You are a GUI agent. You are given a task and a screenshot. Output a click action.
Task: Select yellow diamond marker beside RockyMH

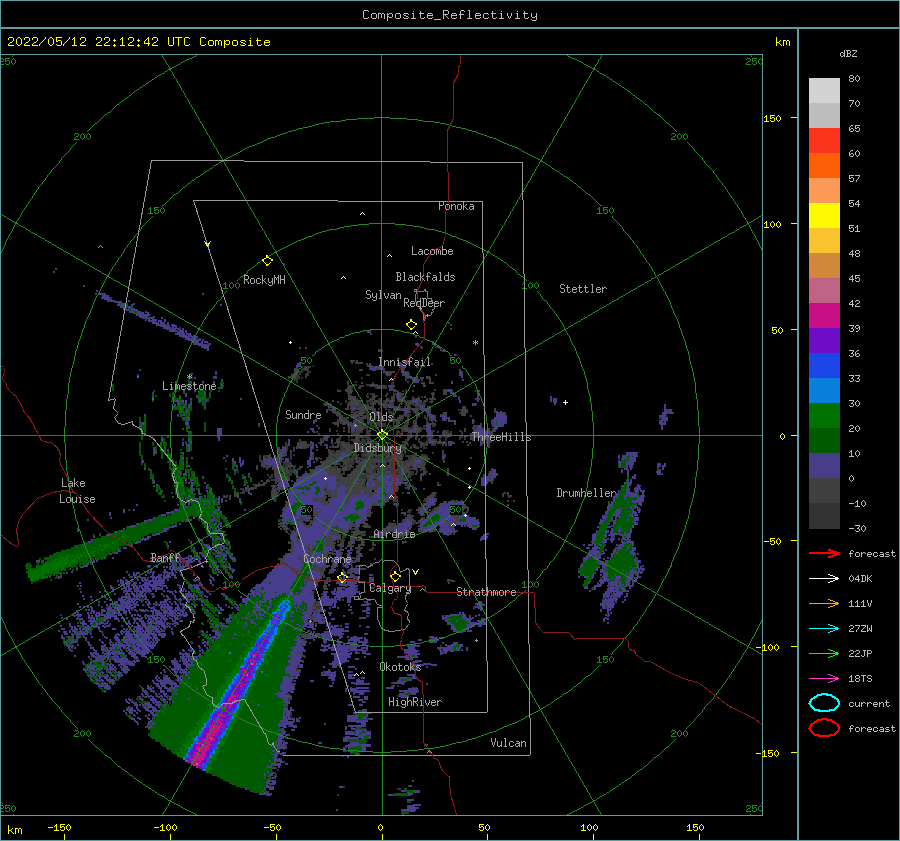267,261
